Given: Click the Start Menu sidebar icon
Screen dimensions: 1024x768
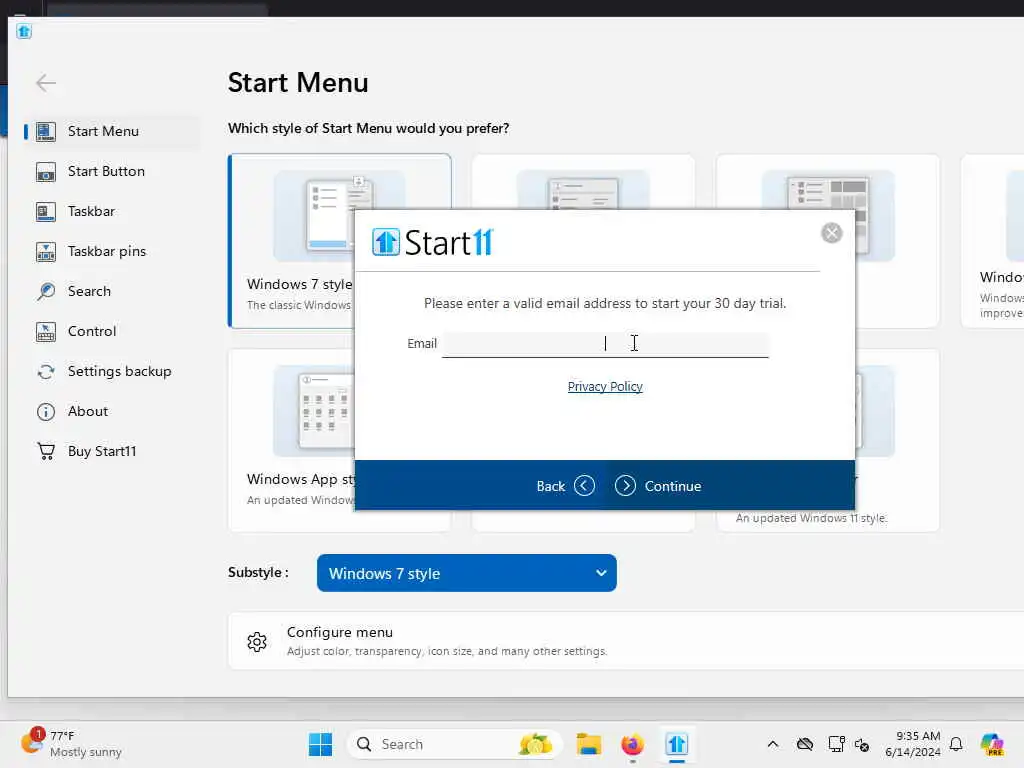Looking at the screenshot, I should 46,131.
